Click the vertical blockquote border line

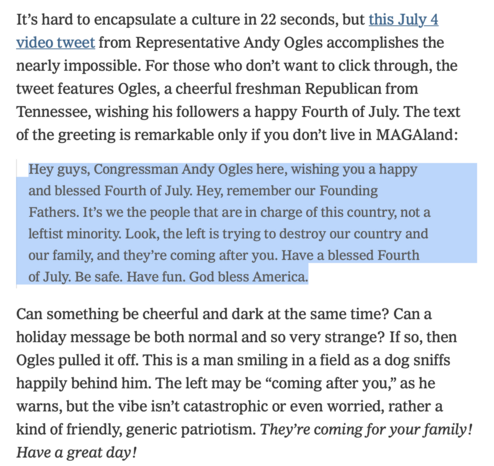pos(17,223)
